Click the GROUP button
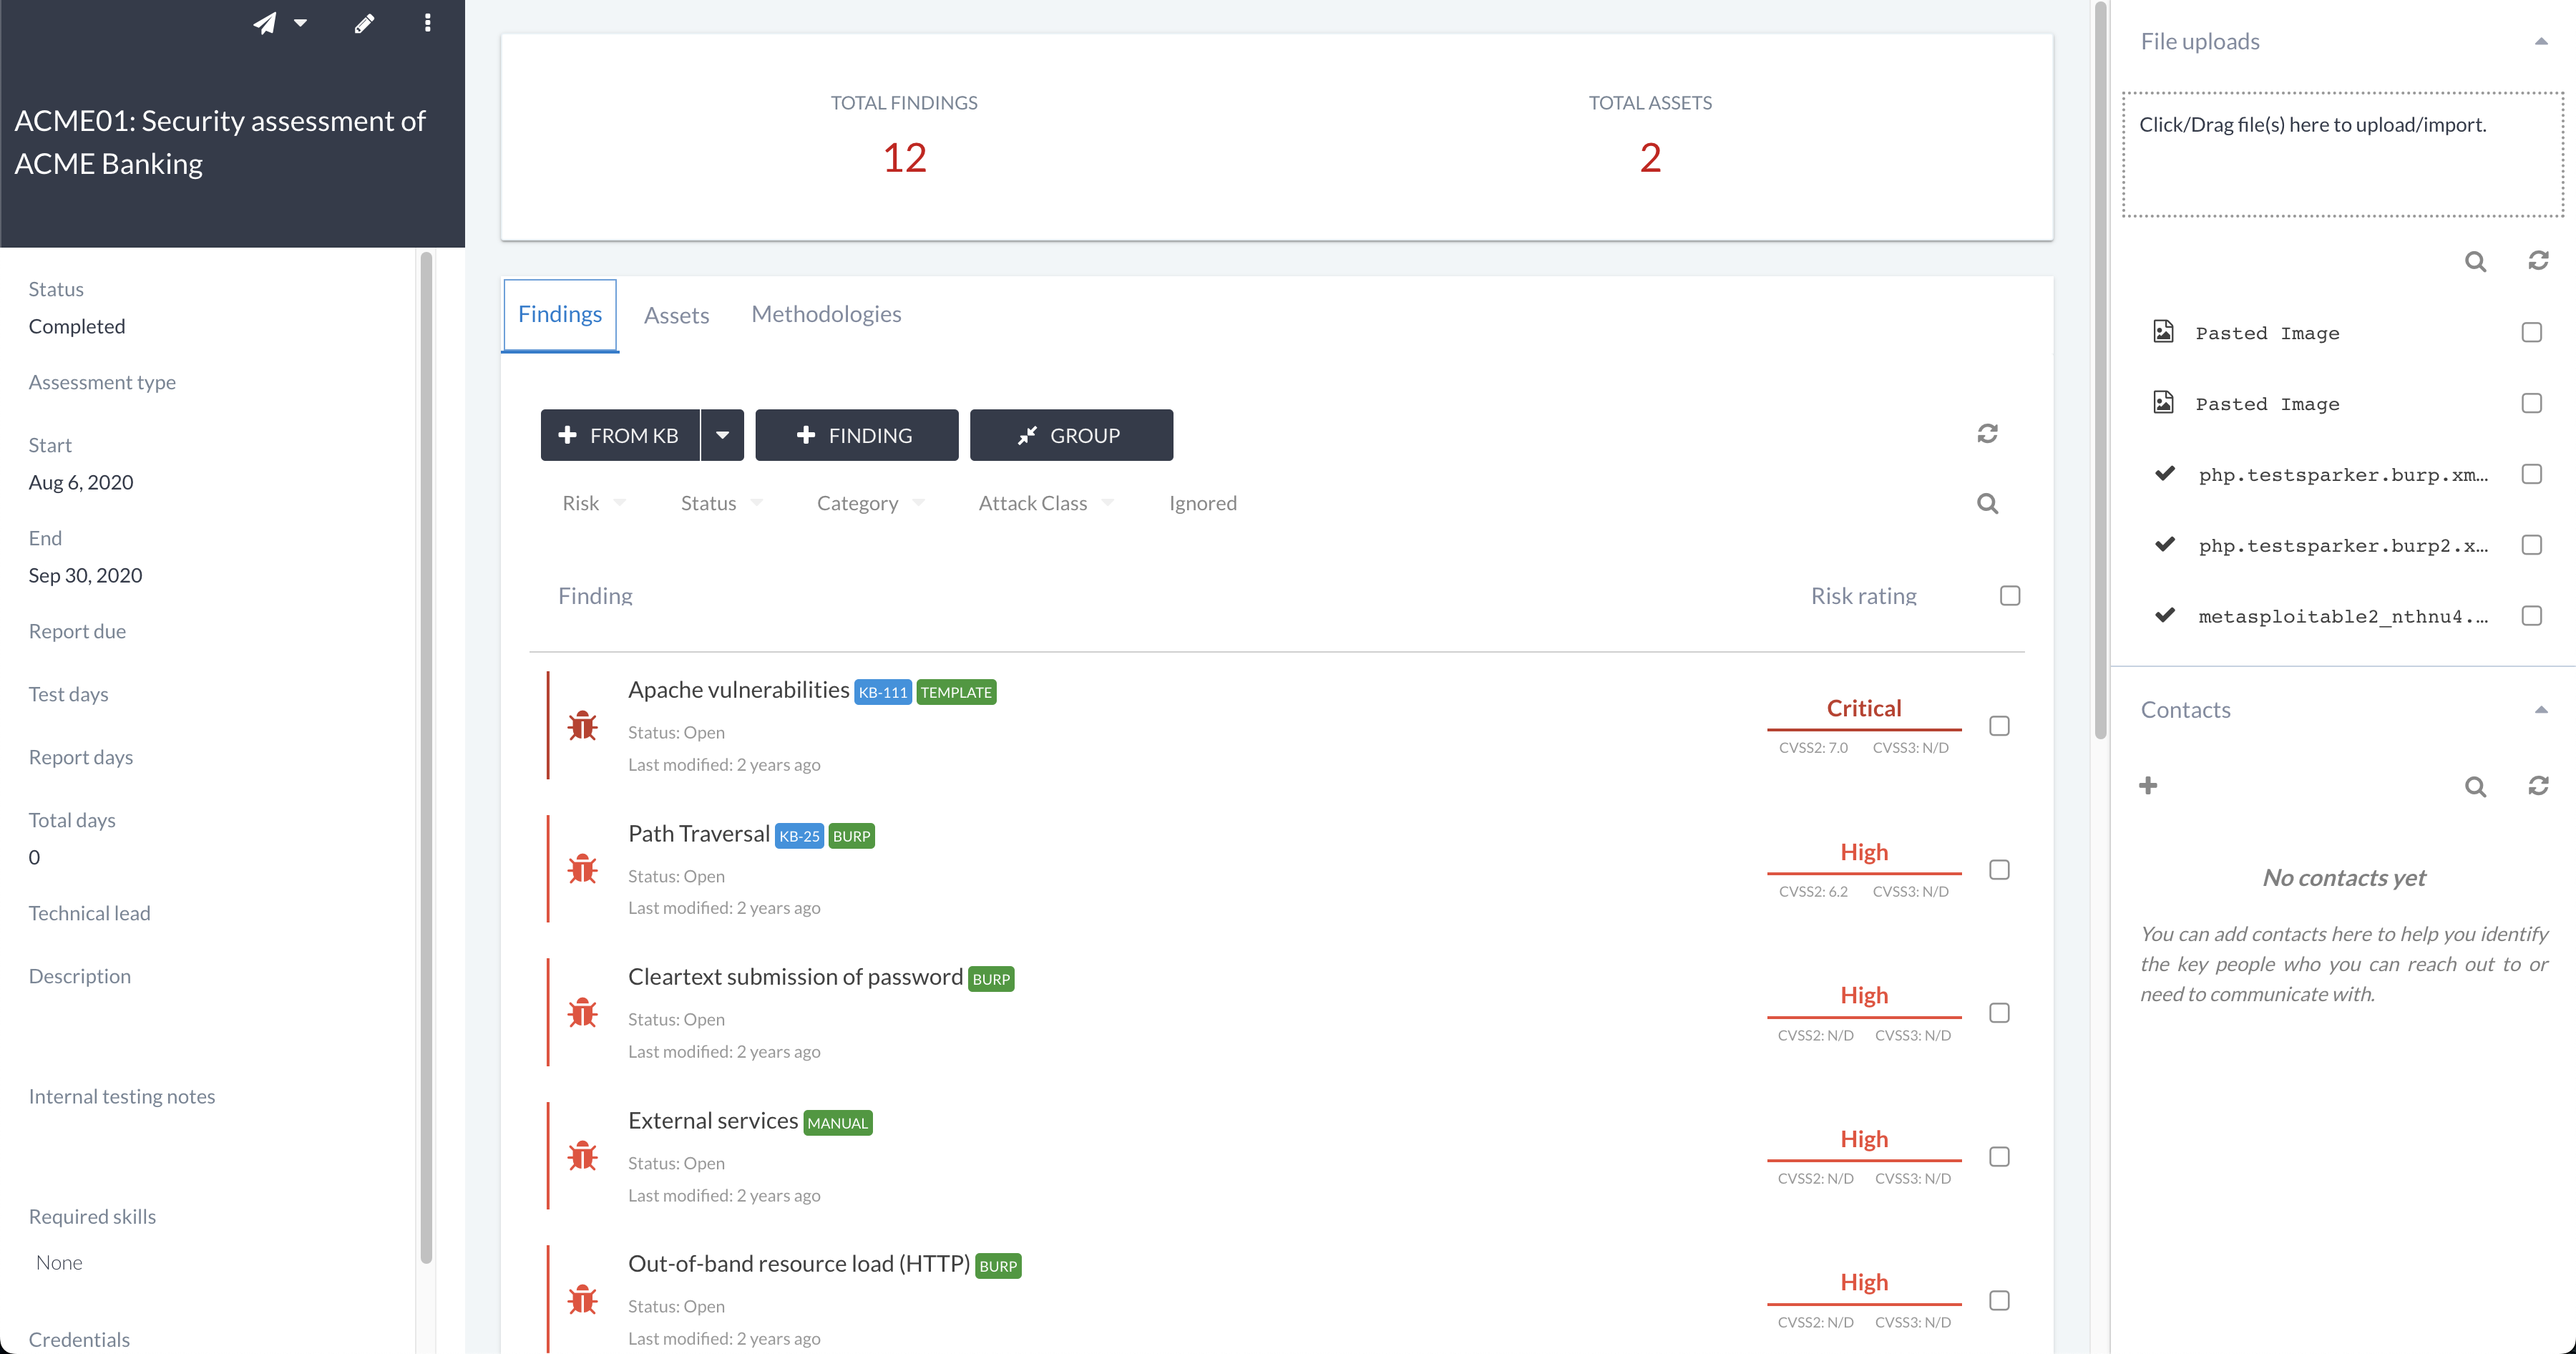This screenshot has width=2576, height=1354. 1071,435
